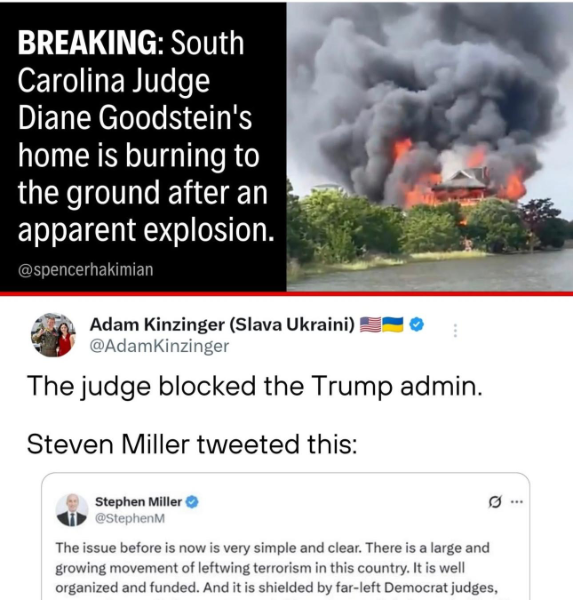This screenshot has width=573, height=600.
Task: Click the Adam Kinzinger display name
Action: pos(222,325)
